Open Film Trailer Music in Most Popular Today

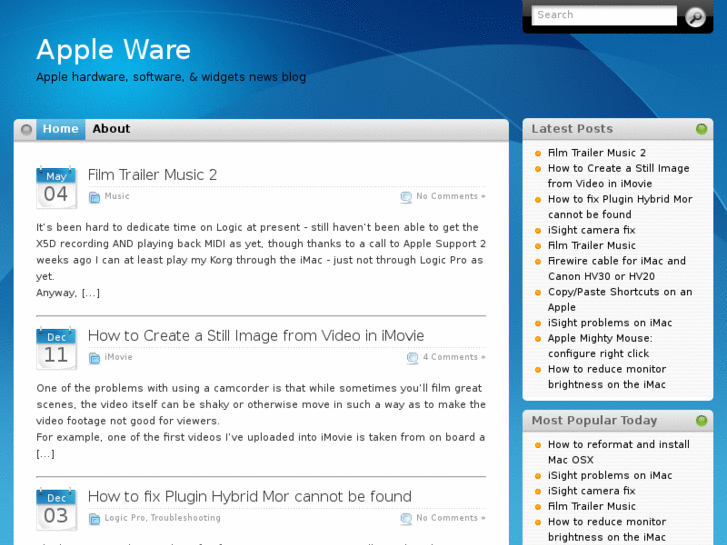coord(592,507)
